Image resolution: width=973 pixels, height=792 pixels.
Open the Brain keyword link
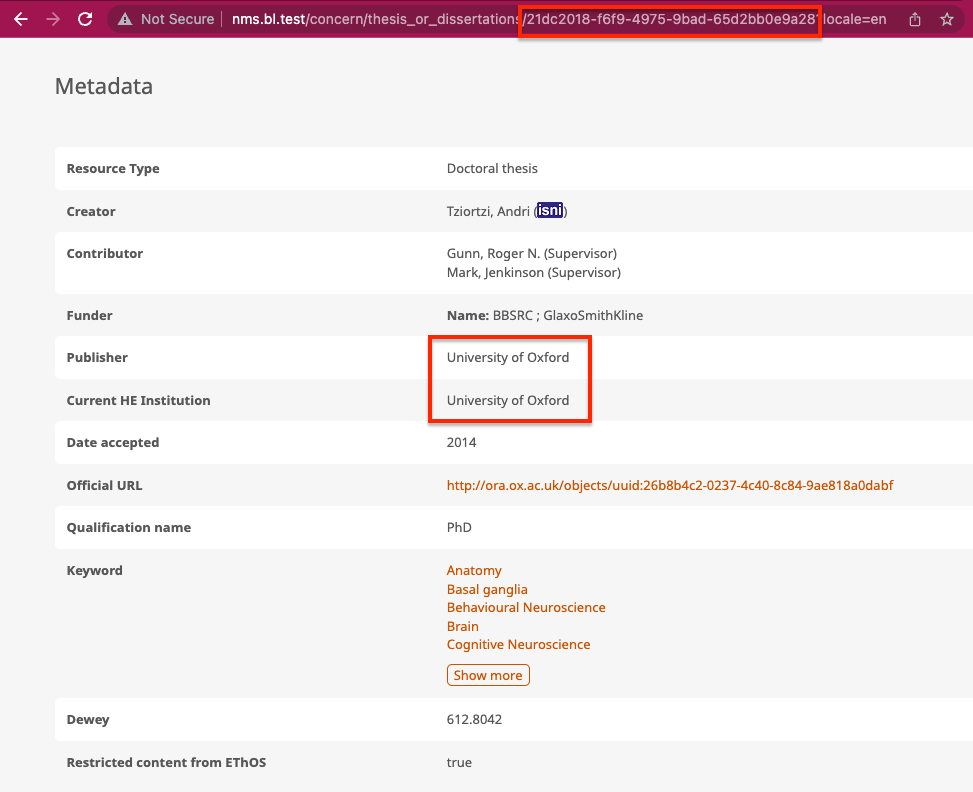(x=462, y=626)
